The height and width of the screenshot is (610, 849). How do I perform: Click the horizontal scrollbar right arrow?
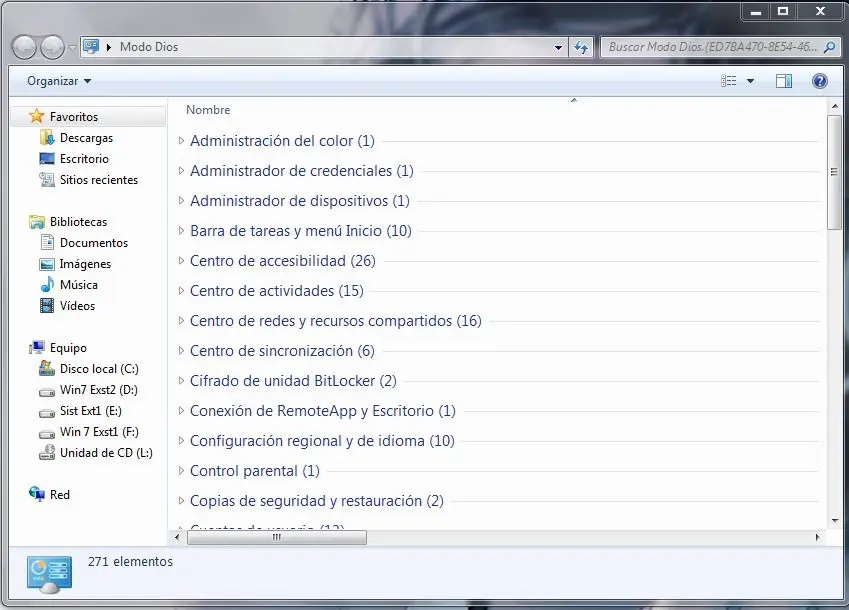(x=818, y=537)
